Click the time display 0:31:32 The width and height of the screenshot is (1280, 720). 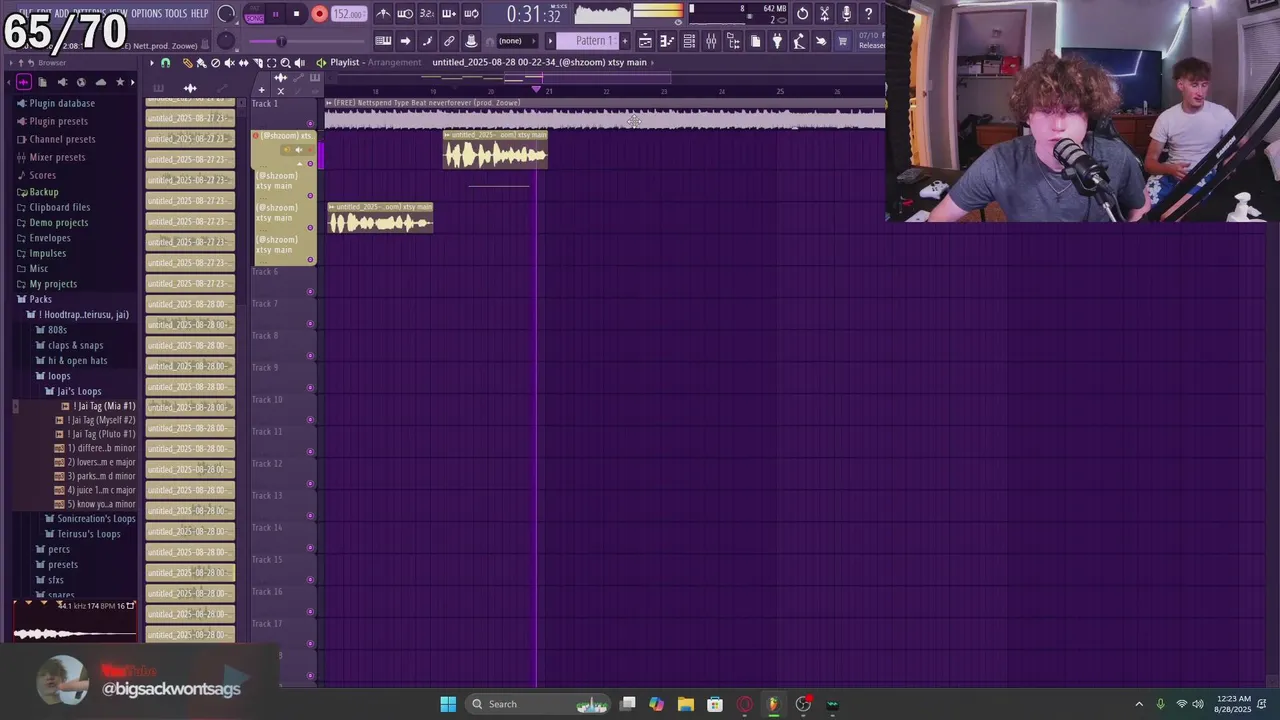coord(533,14)
